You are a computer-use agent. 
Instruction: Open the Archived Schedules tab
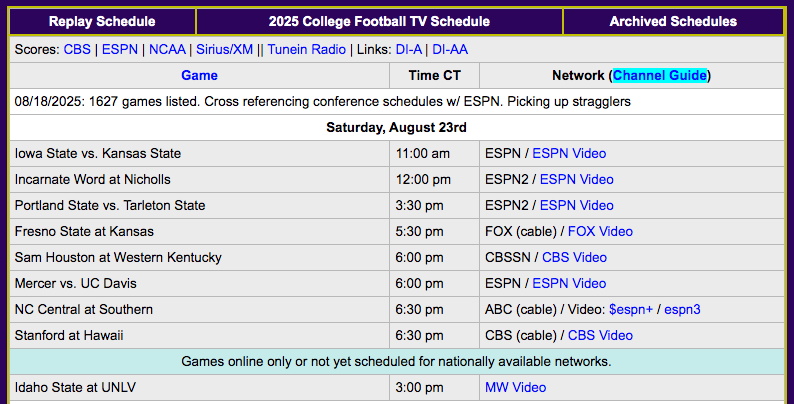click(x=673, y=21)
